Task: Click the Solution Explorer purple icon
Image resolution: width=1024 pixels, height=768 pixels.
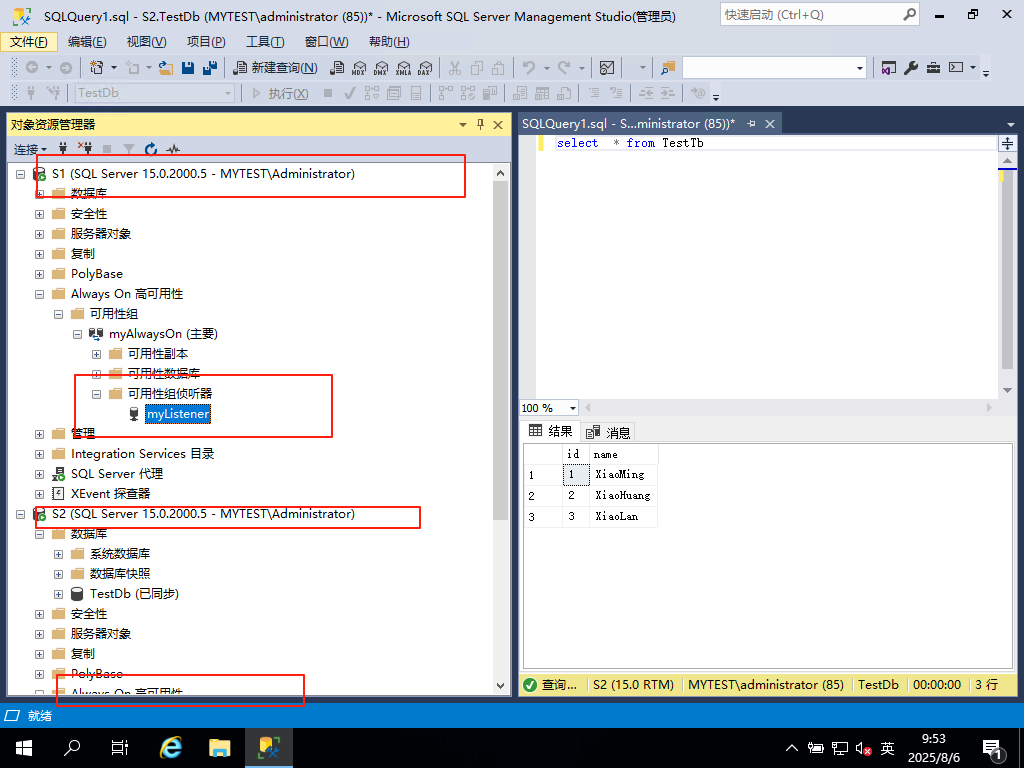Action: tap(888, 67)
